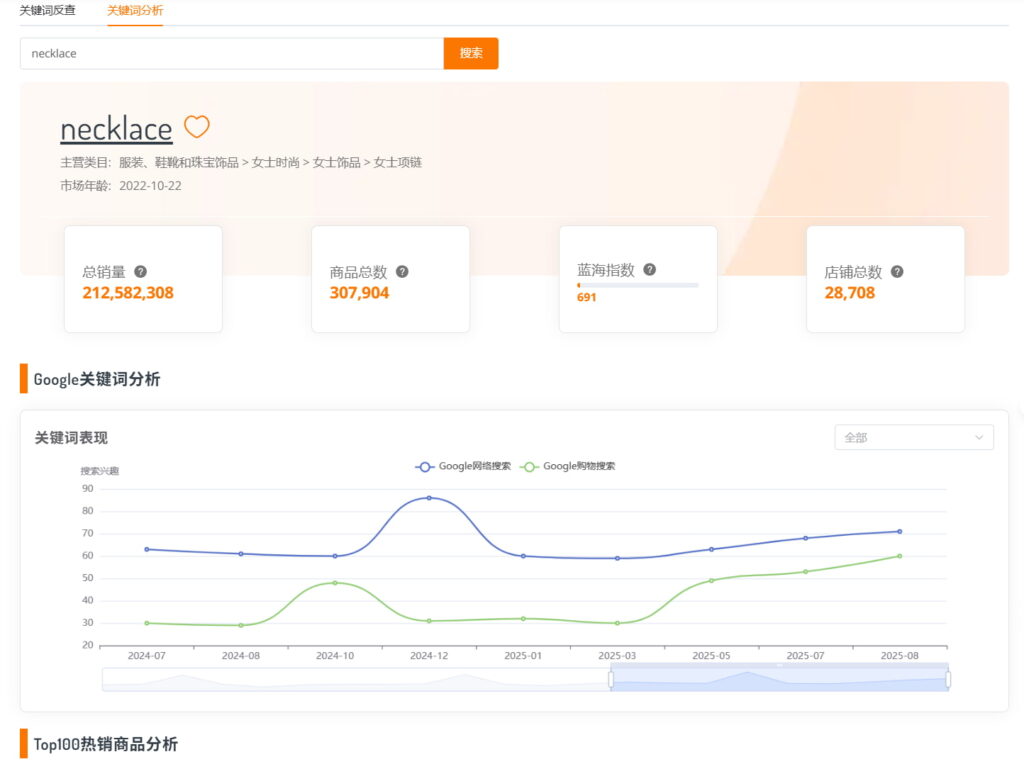Viewport: 1024px width, 769px height.
Task: Click the 店铺总数 info icon
Action: (x=897, y=270)
